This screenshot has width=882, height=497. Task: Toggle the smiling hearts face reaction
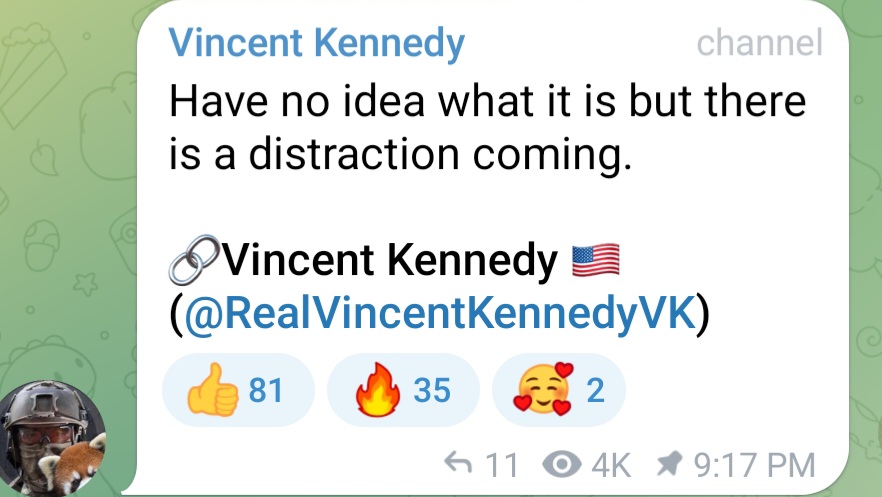(x=558, y=390)
